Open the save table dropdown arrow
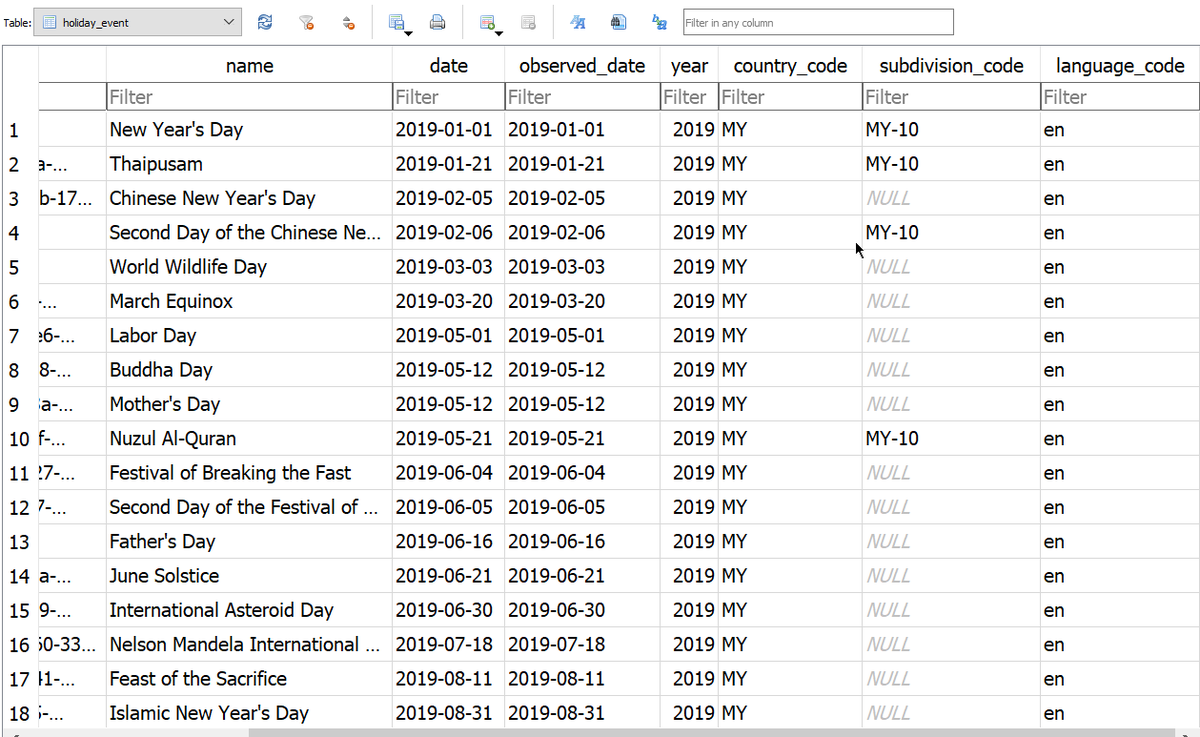The height and width of the screenshot is (737, 1200). click(410, 36)
